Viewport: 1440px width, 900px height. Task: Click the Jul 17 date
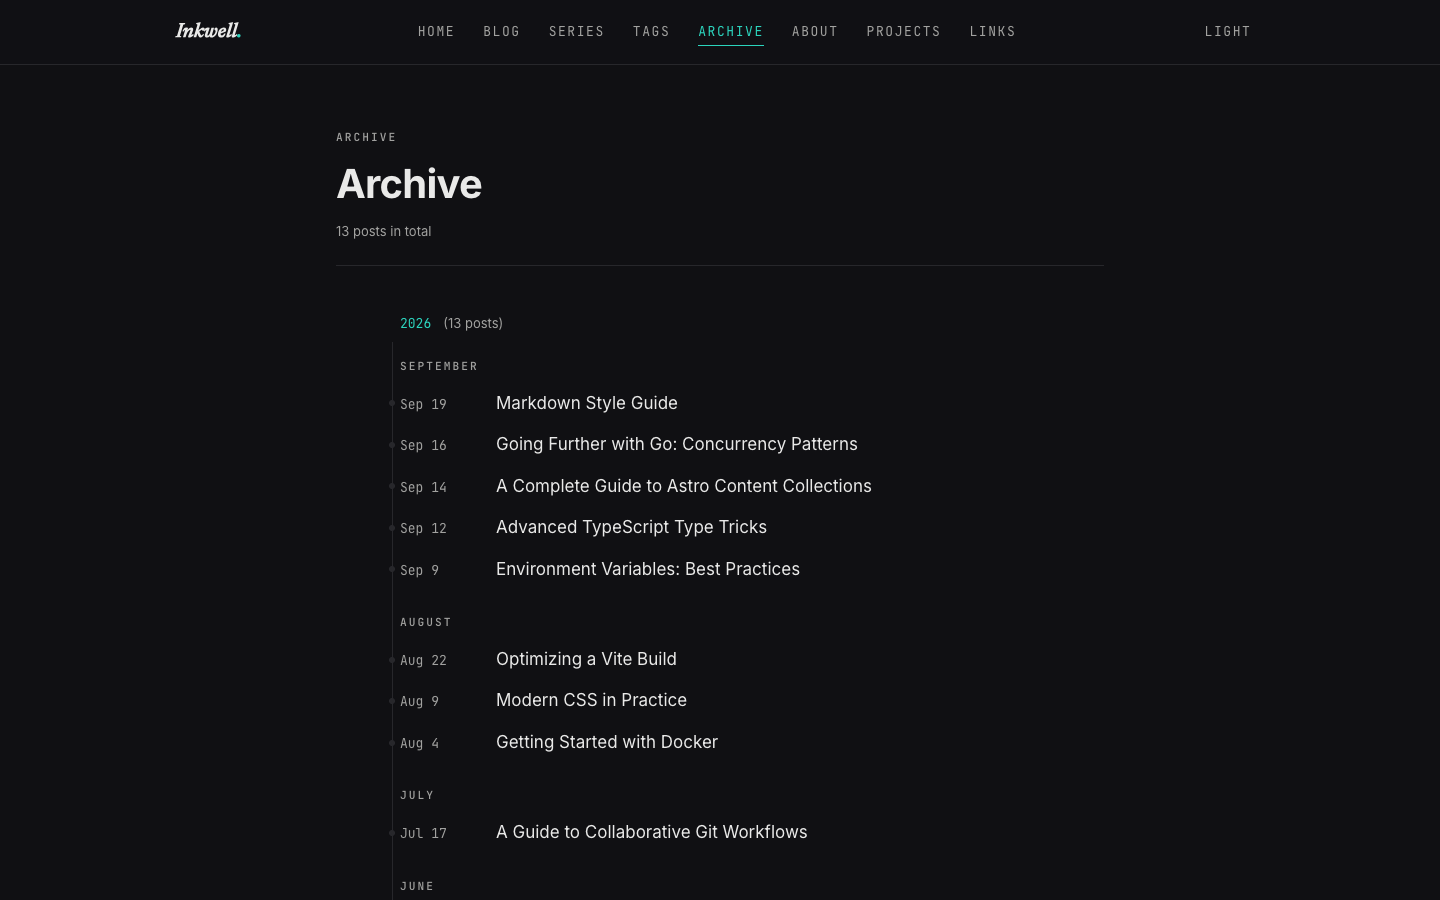[423, 833]
